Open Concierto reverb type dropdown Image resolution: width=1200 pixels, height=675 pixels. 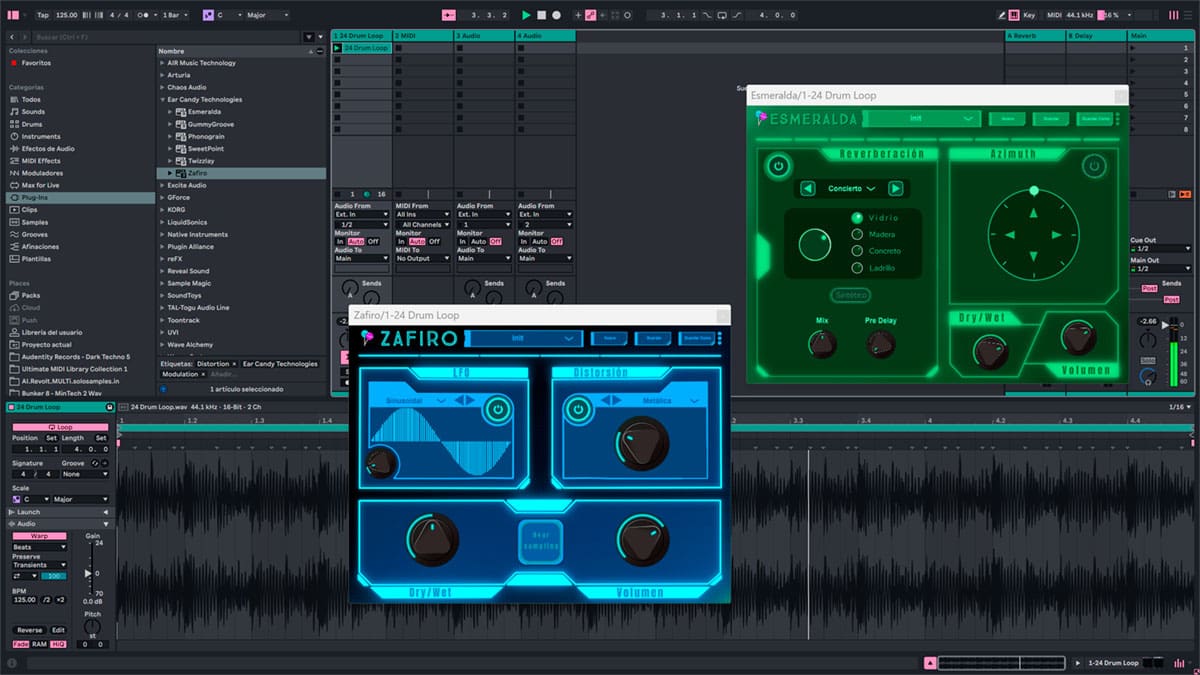coord(851,188)
